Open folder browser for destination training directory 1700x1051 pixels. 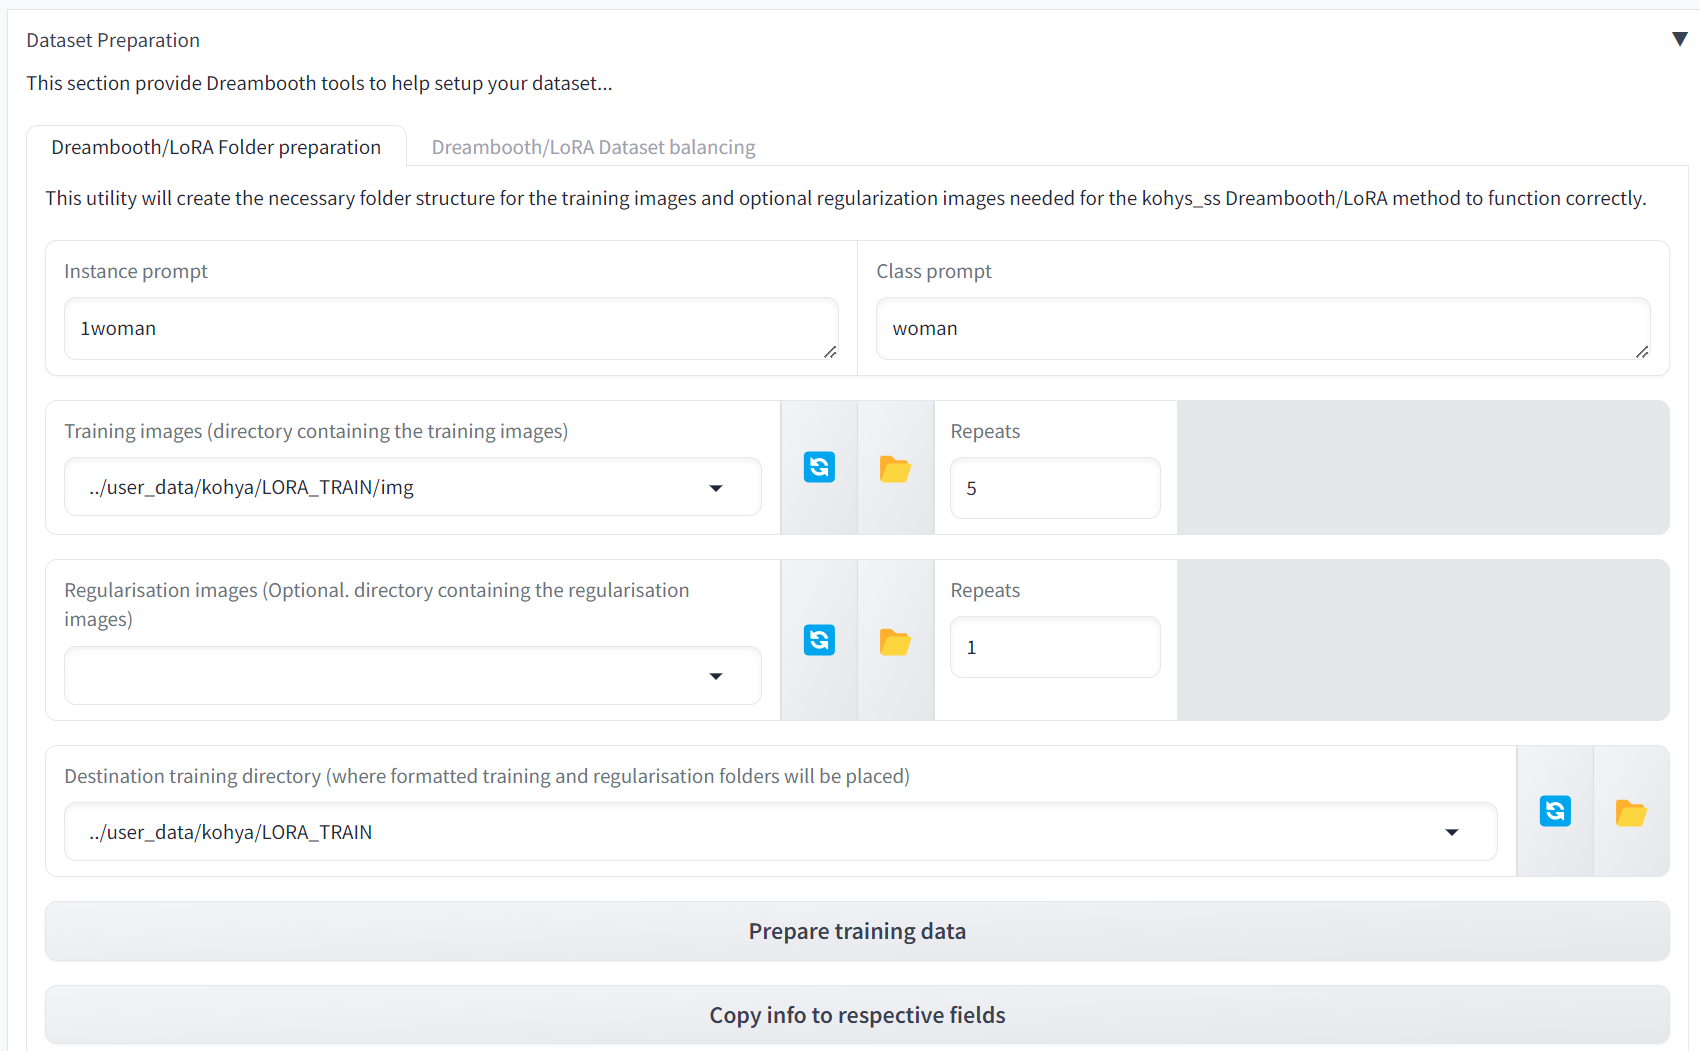point(1630,811)
